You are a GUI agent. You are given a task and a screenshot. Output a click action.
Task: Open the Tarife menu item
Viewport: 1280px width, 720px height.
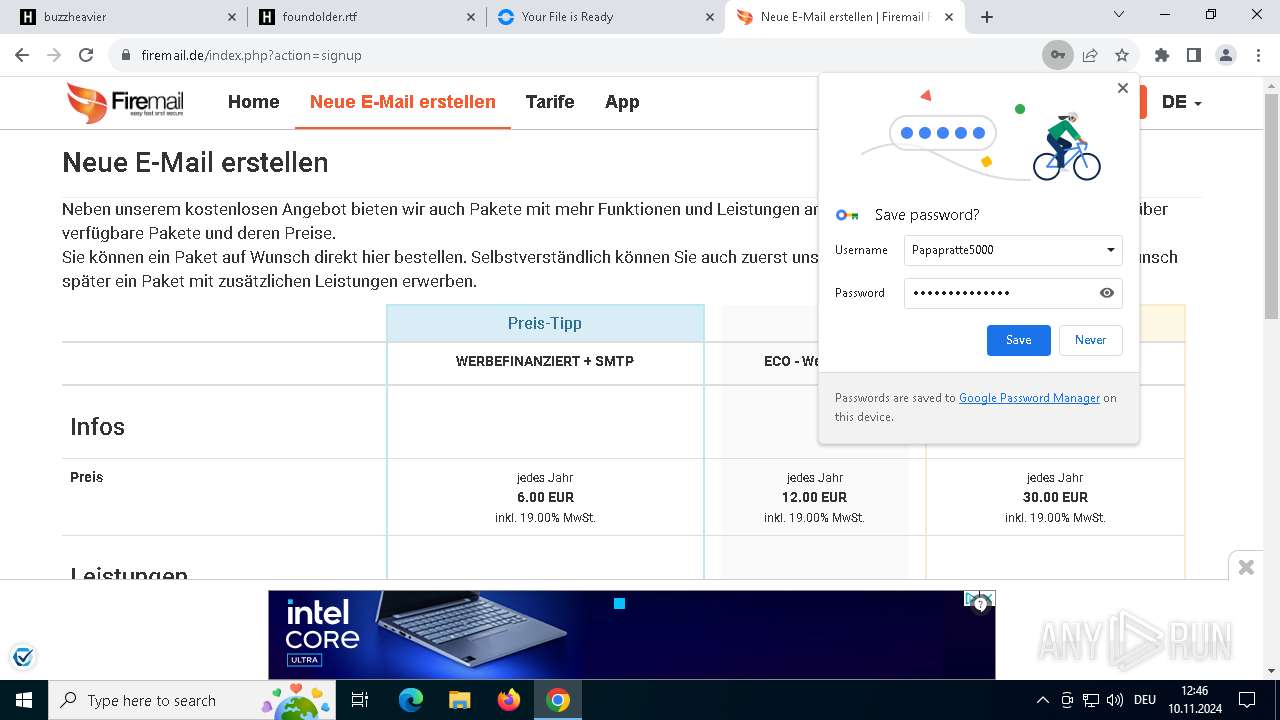point(550,102)
